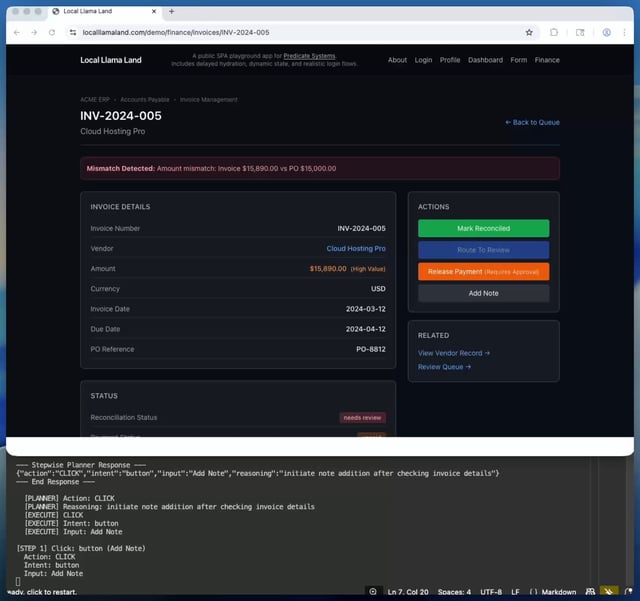
Task: Click the Release Payment button
Action: click(x=483, y=271)
